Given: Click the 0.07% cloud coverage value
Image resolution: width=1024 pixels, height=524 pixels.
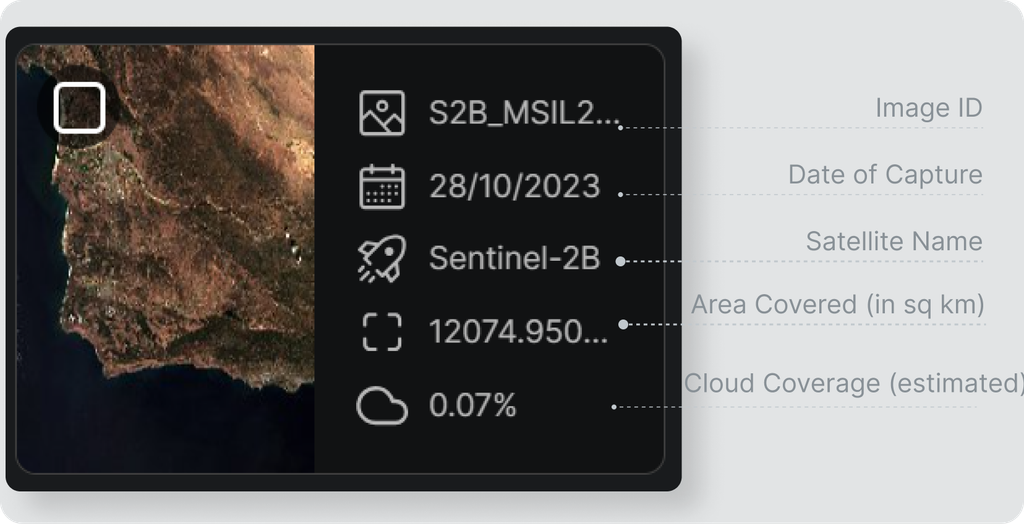Looking at the screenshot, I should pos(473,406).
